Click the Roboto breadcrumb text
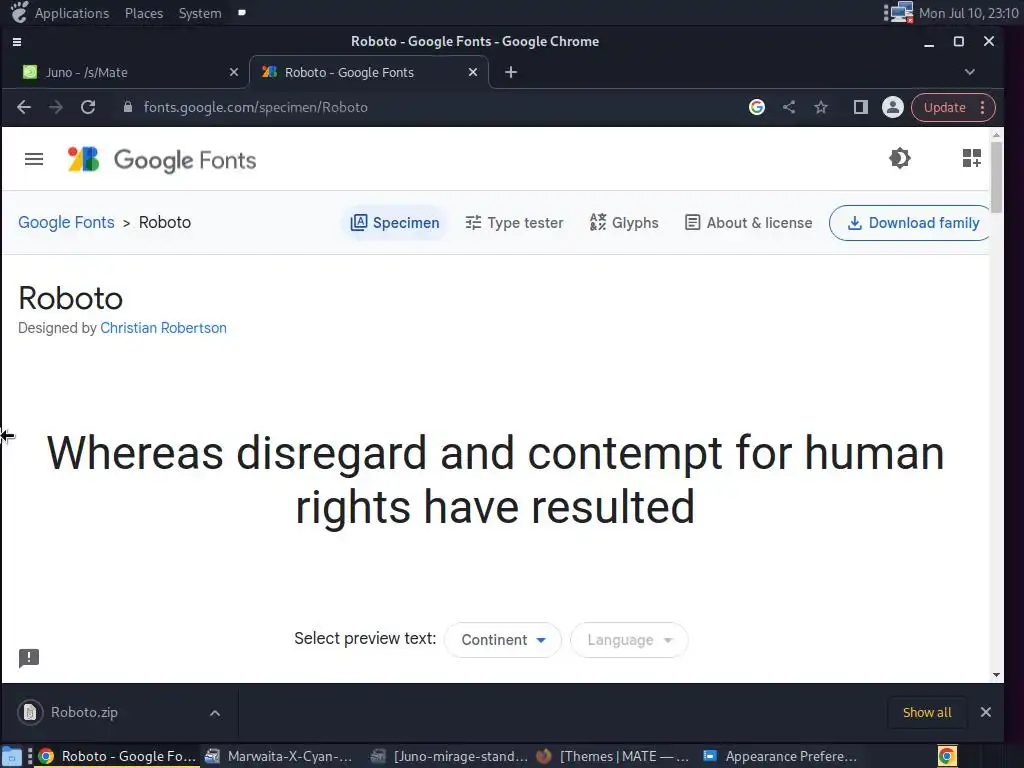The height and width of the screenshot is (768, 1024). (165, 223)
